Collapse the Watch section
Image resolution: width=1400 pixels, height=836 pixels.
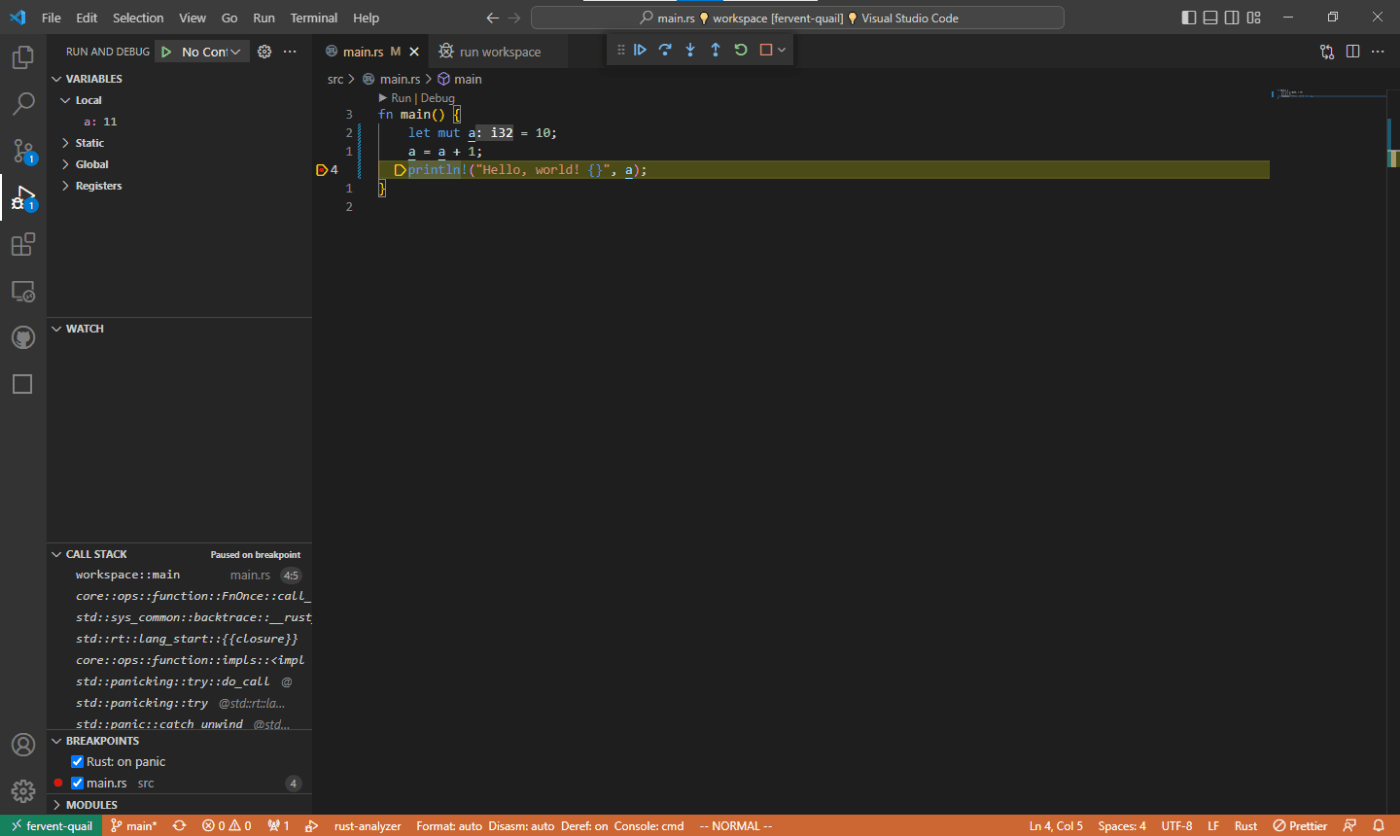click(58, 329)
